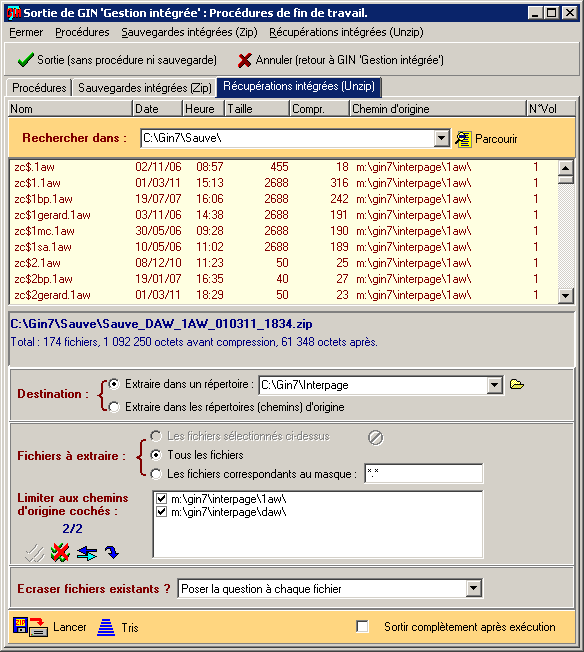Check Sortir complètement après exécution
The width and height of the screenshot is (584, 652).
pyautogui.click(x=362, y=627)
